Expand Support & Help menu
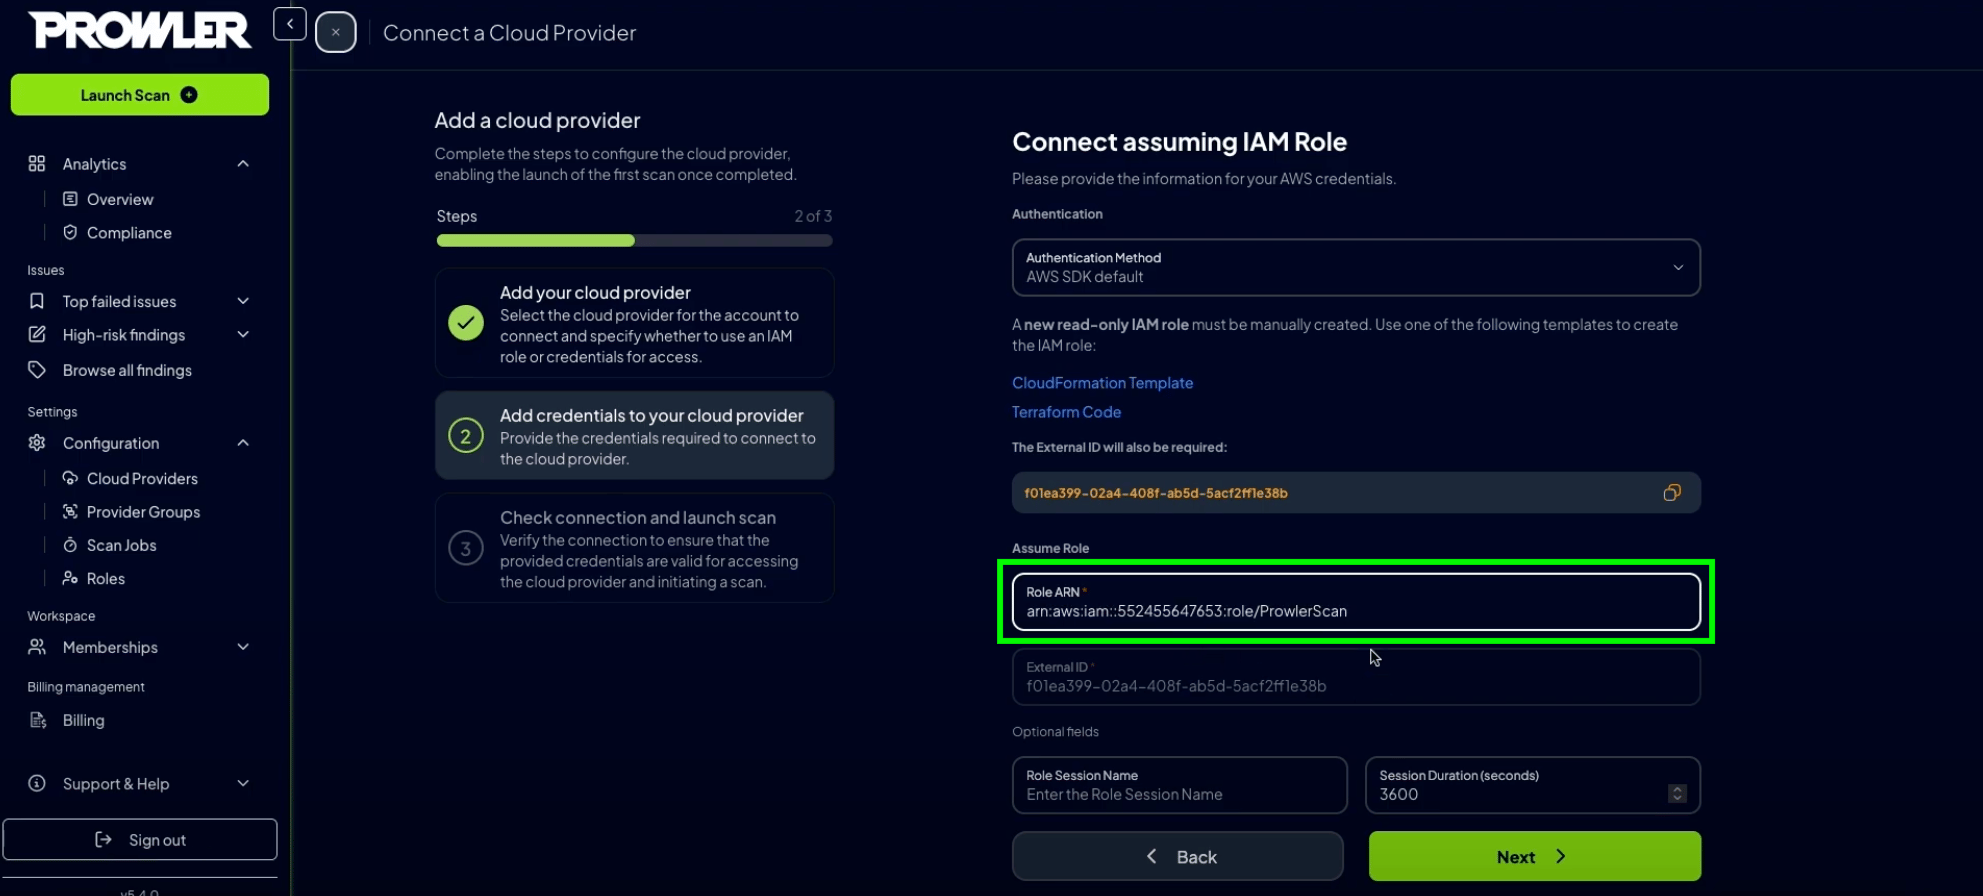Screen dimensions: 1983x896 click(243, 783)
